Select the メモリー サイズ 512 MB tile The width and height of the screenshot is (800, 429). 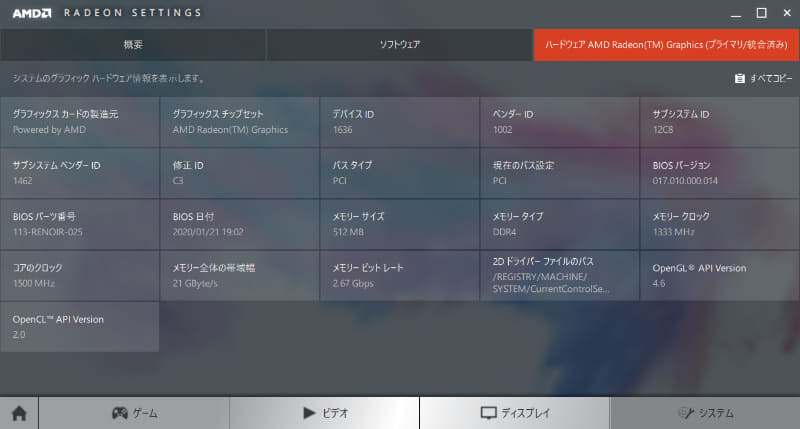[x=399, y=224]
